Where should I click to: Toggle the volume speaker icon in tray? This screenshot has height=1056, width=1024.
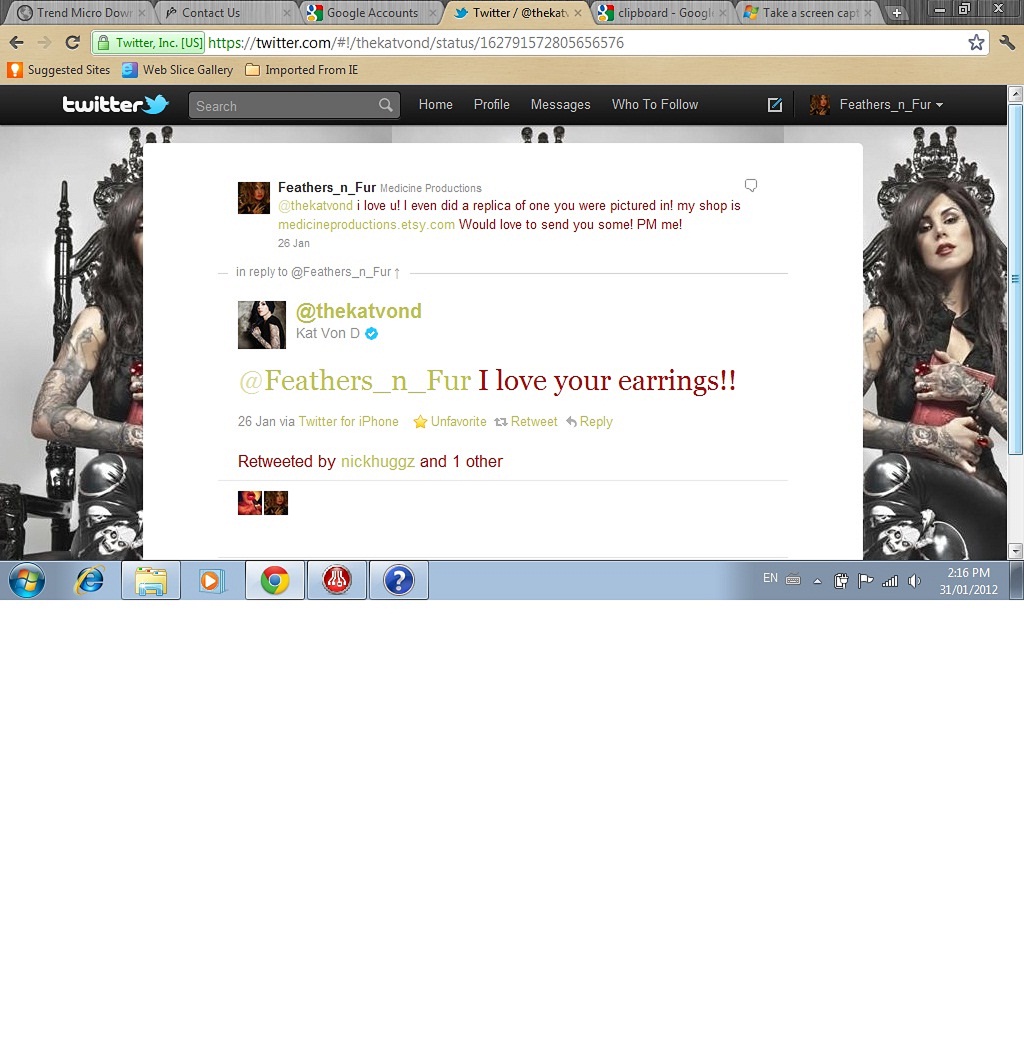[914, 580]
